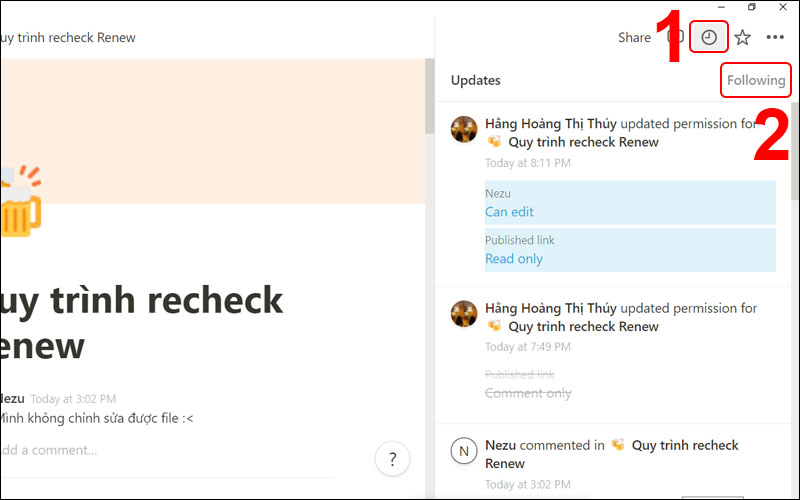Click the Nezu avatar circle in updates
The width and height of the screenshot is (800, 500).
tap(464, 451)
